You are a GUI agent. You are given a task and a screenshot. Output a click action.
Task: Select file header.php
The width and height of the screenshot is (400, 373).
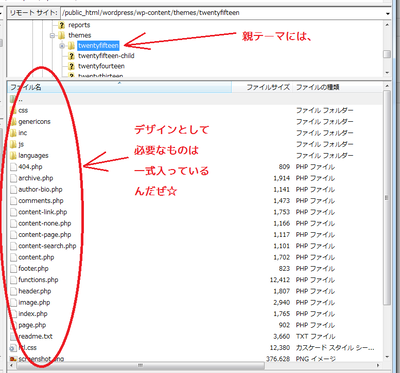coord(35,291)
